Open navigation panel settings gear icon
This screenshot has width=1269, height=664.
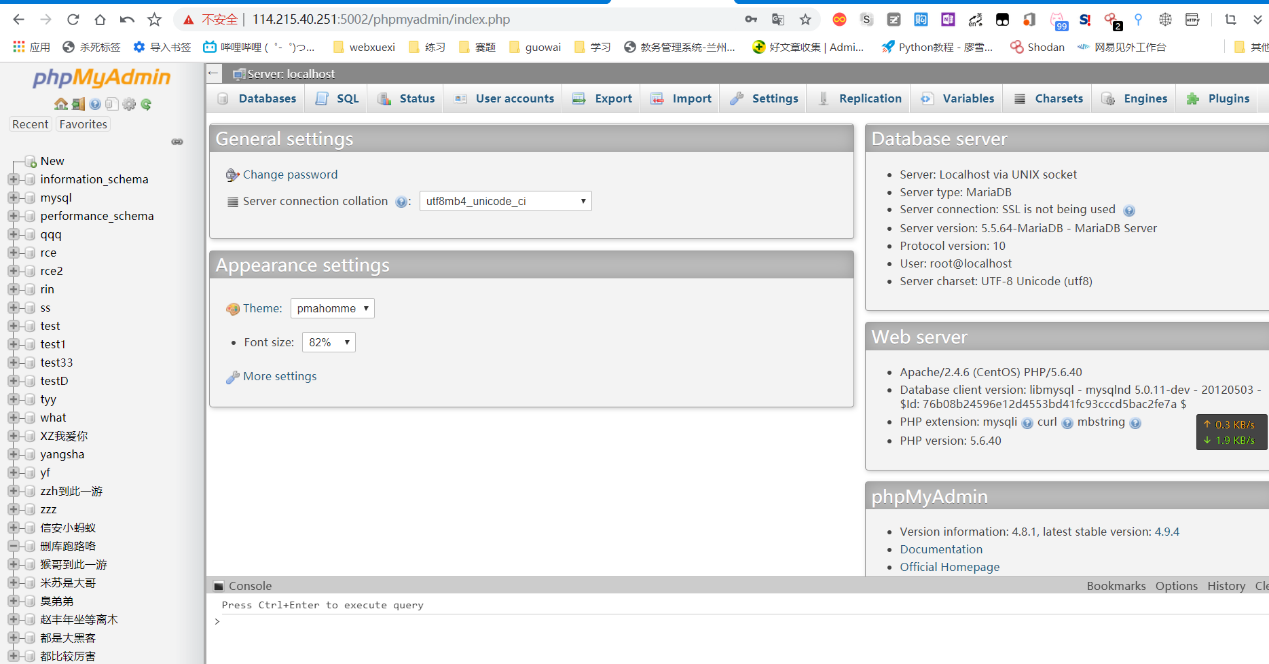coord(129,104)
